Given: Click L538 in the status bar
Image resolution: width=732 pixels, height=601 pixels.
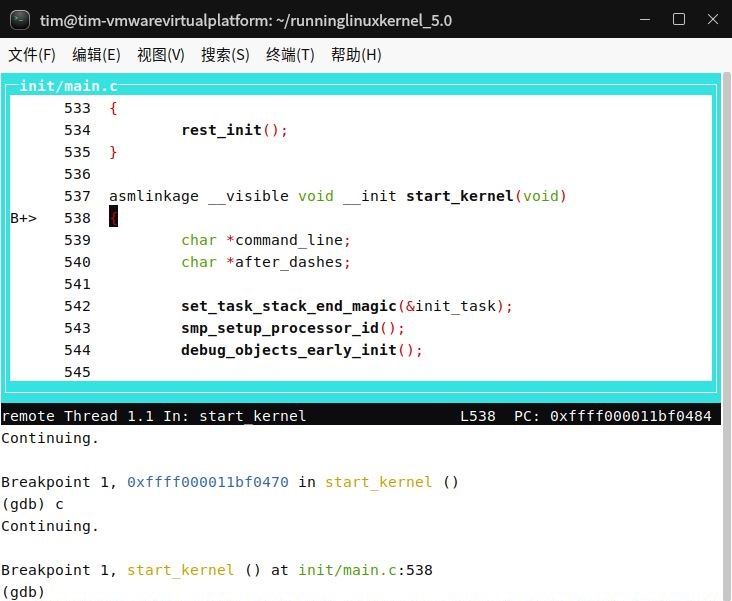Looking at the screenshot, I should coord(478,416).
